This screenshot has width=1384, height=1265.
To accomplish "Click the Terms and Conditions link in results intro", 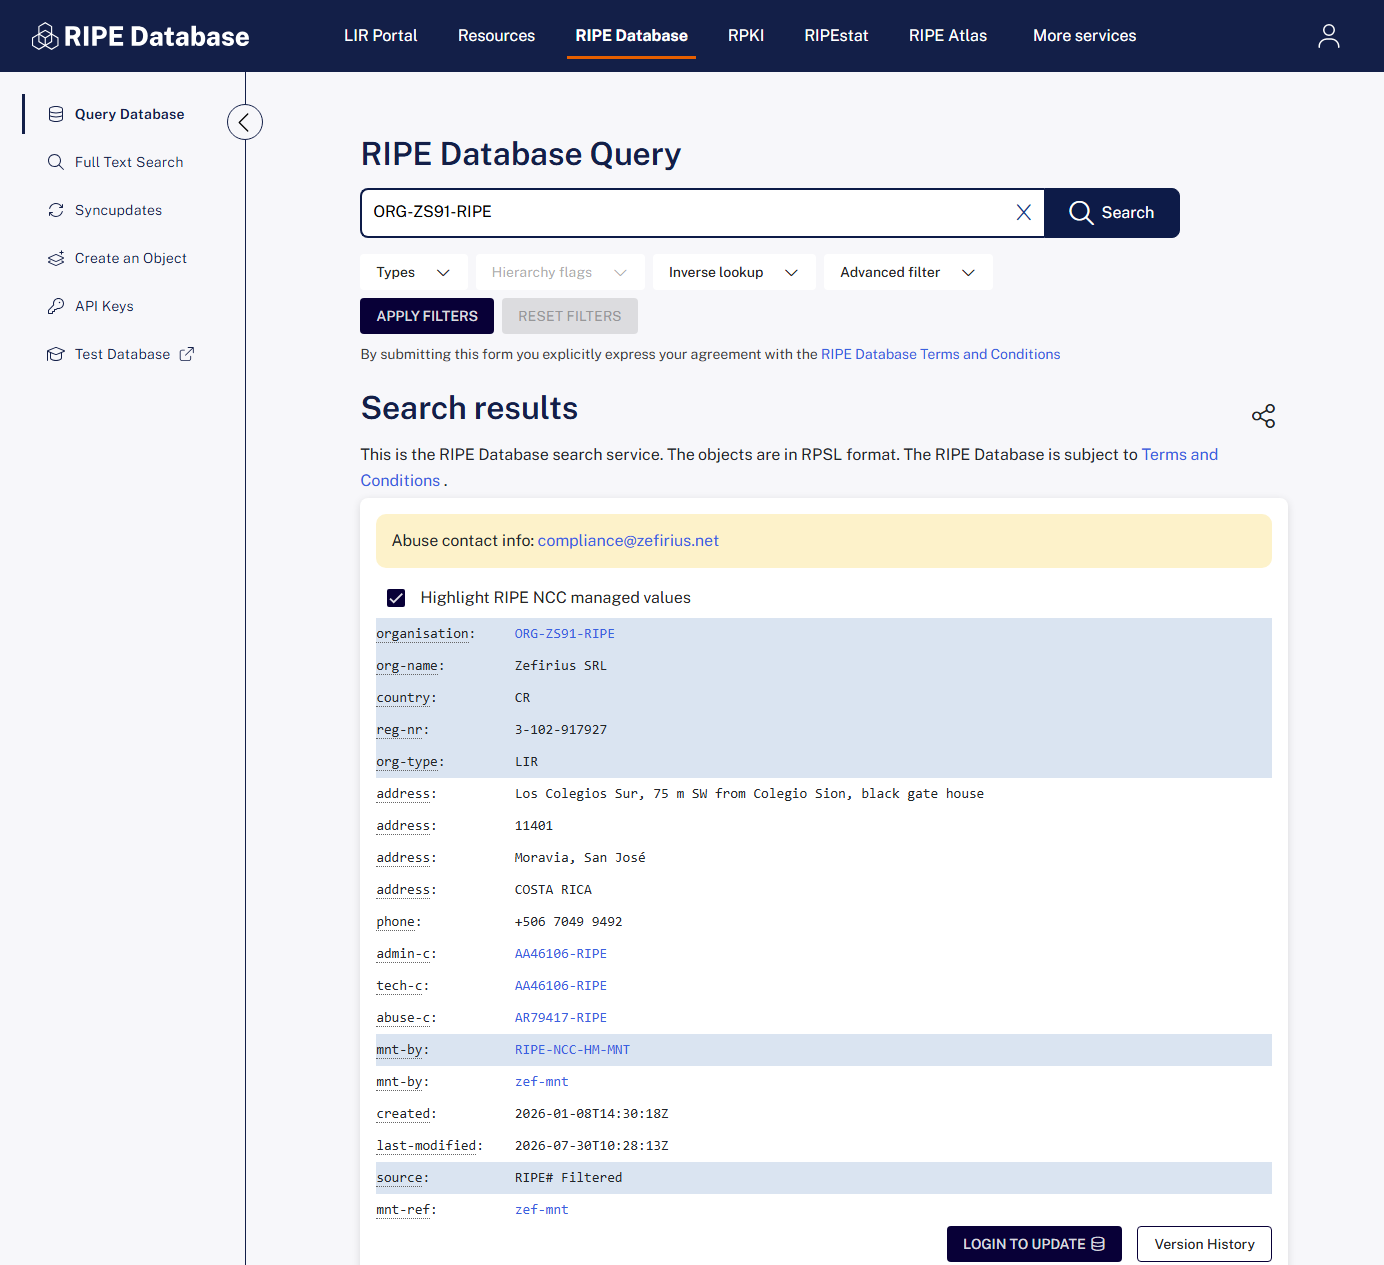I will click(x=1180, y=455).
